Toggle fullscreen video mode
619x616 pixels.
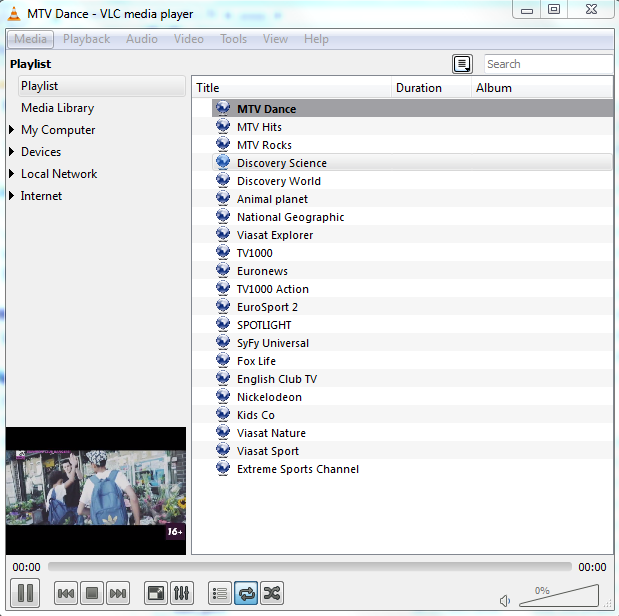pos(156,593)
